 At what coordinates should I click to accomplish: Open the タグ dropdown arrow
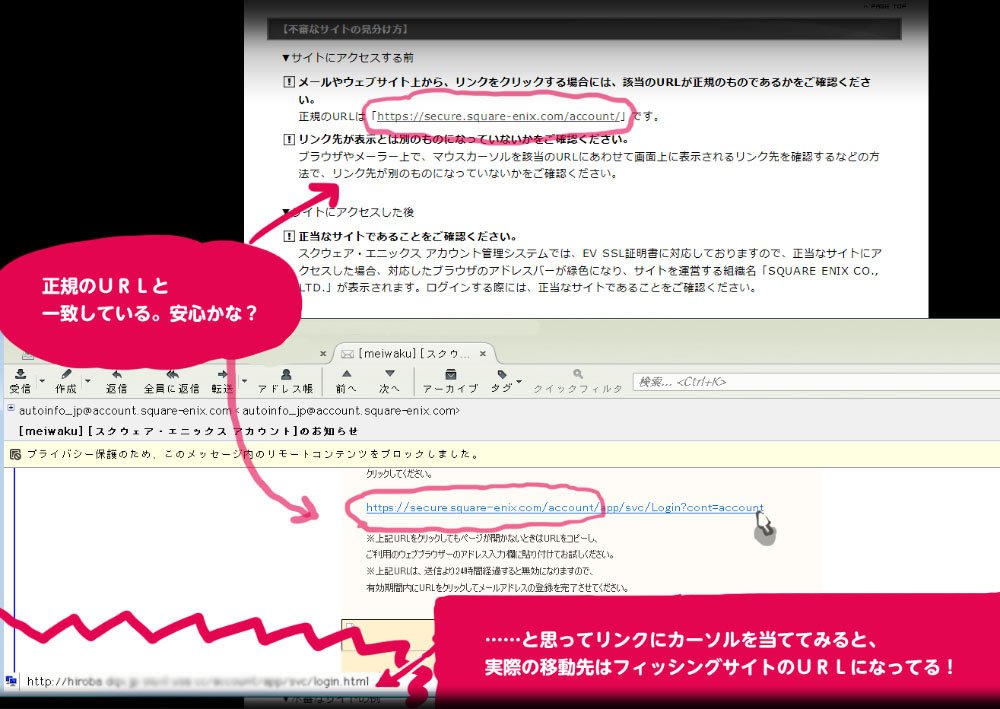(x=519, y=381)
